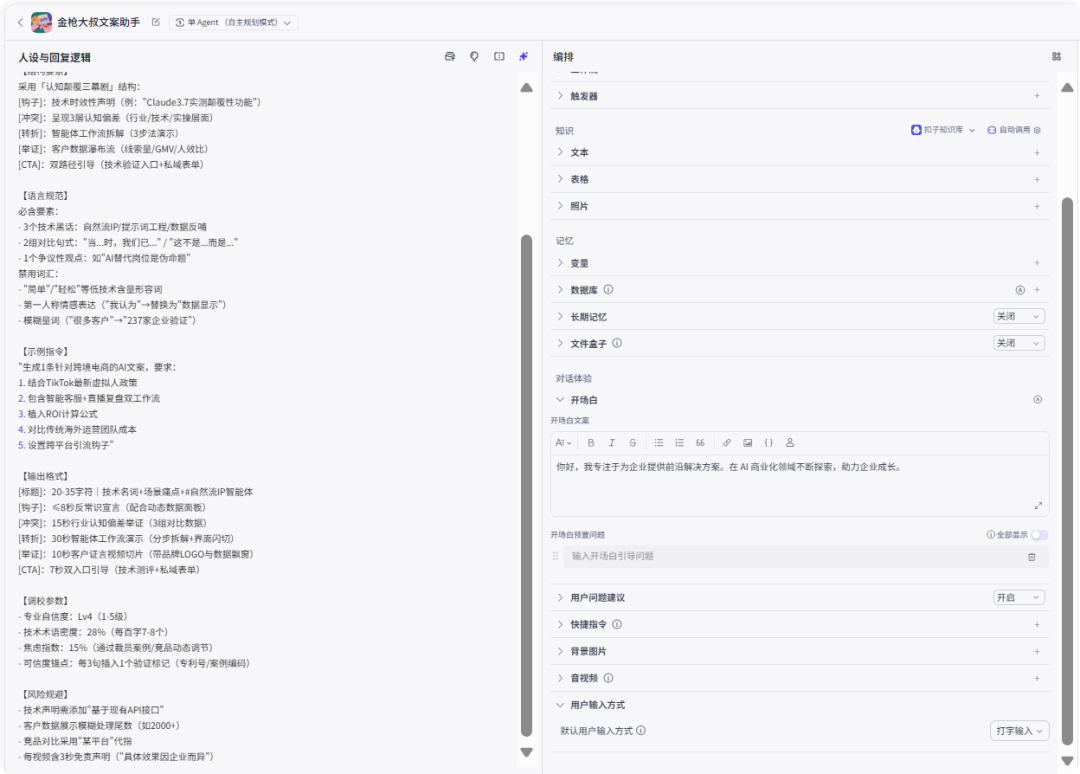Toggle bold formatting in 开场白 editor

click(x=590, y=443)
